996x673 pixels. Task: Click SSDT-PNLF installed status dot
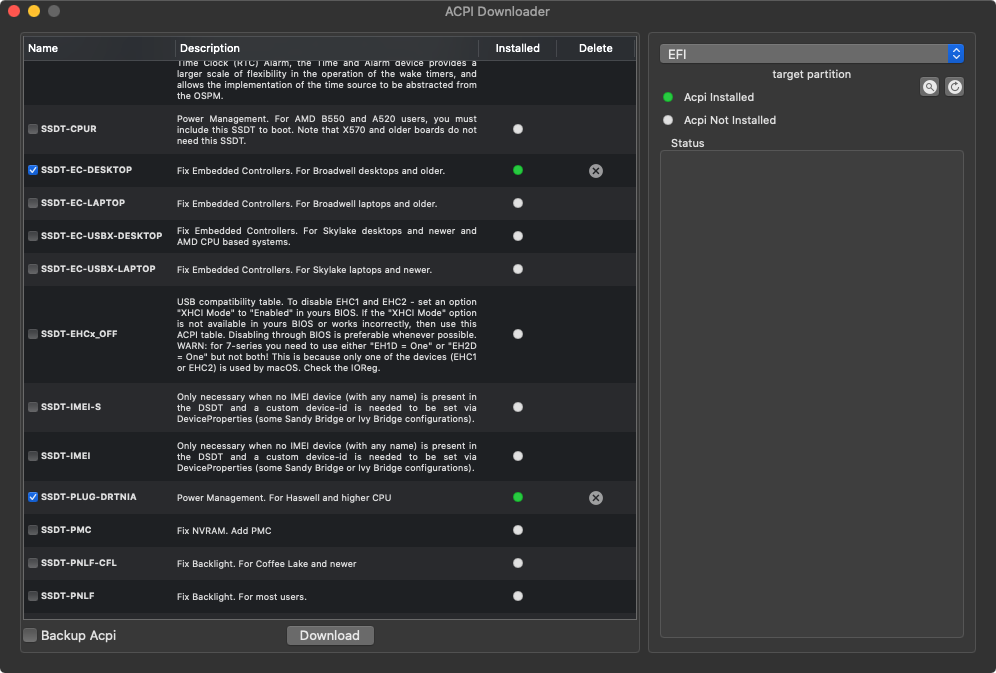pos(518,596)
